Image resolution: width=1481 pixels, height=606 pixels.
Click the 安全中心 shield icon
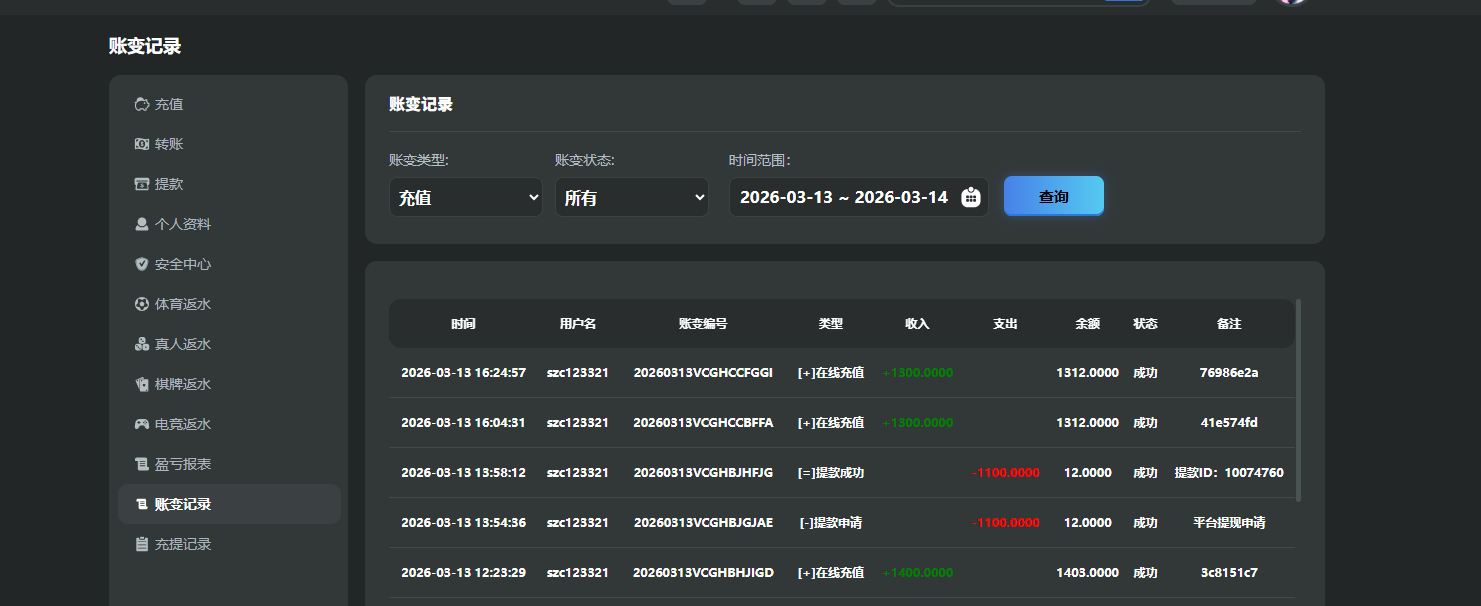coord(141,264)
